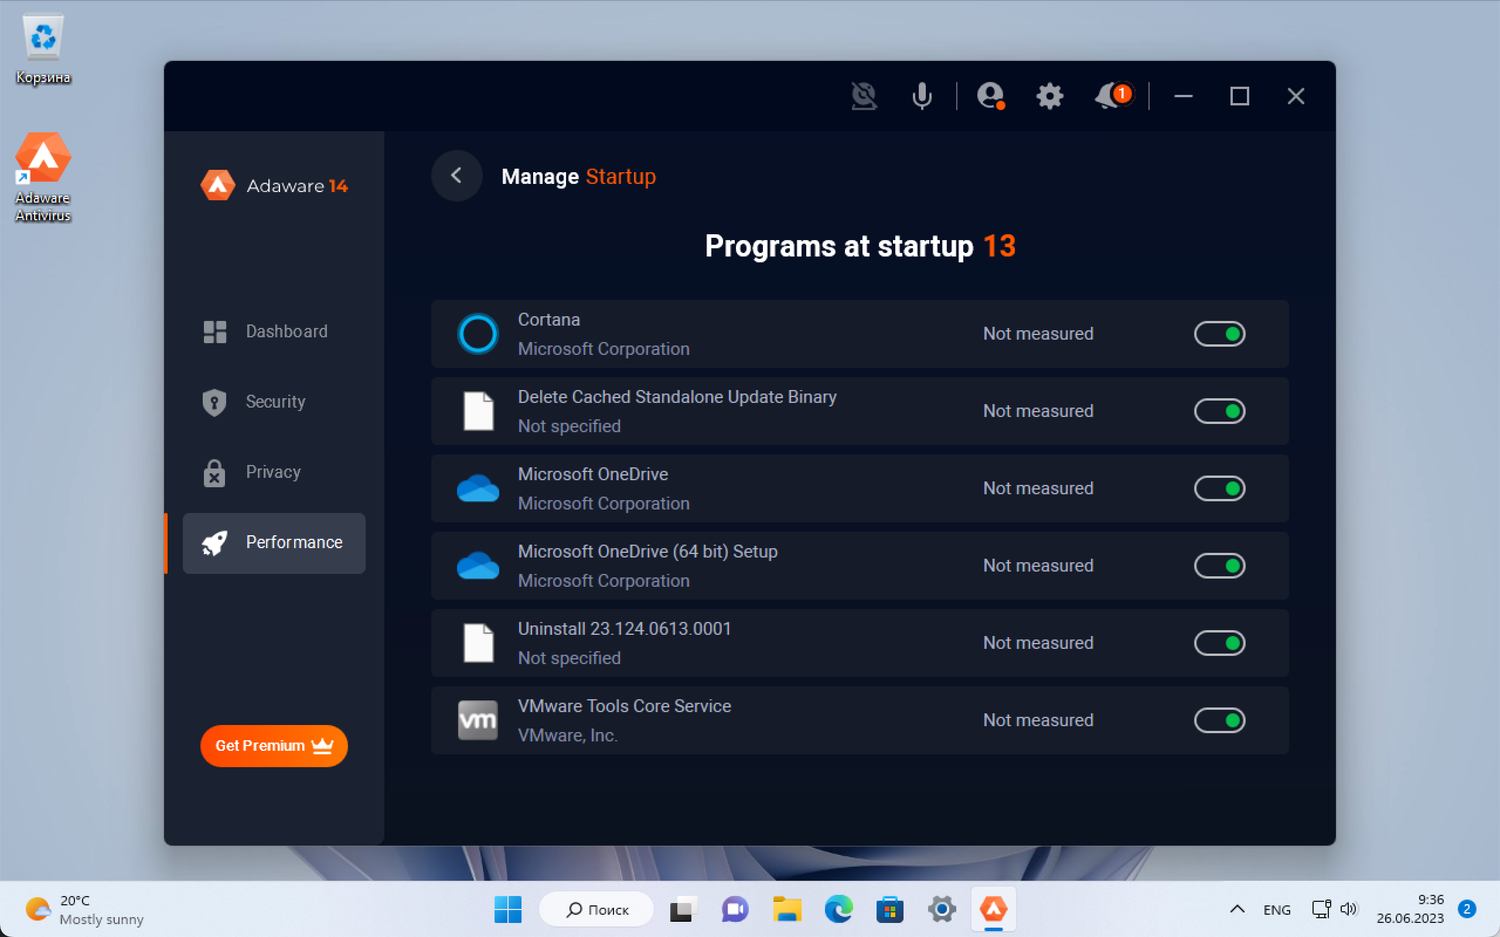The height and width of the screenshot is (937, 1500).
Task: Click the "Manage Startup" page title
Action: (579, 177)
